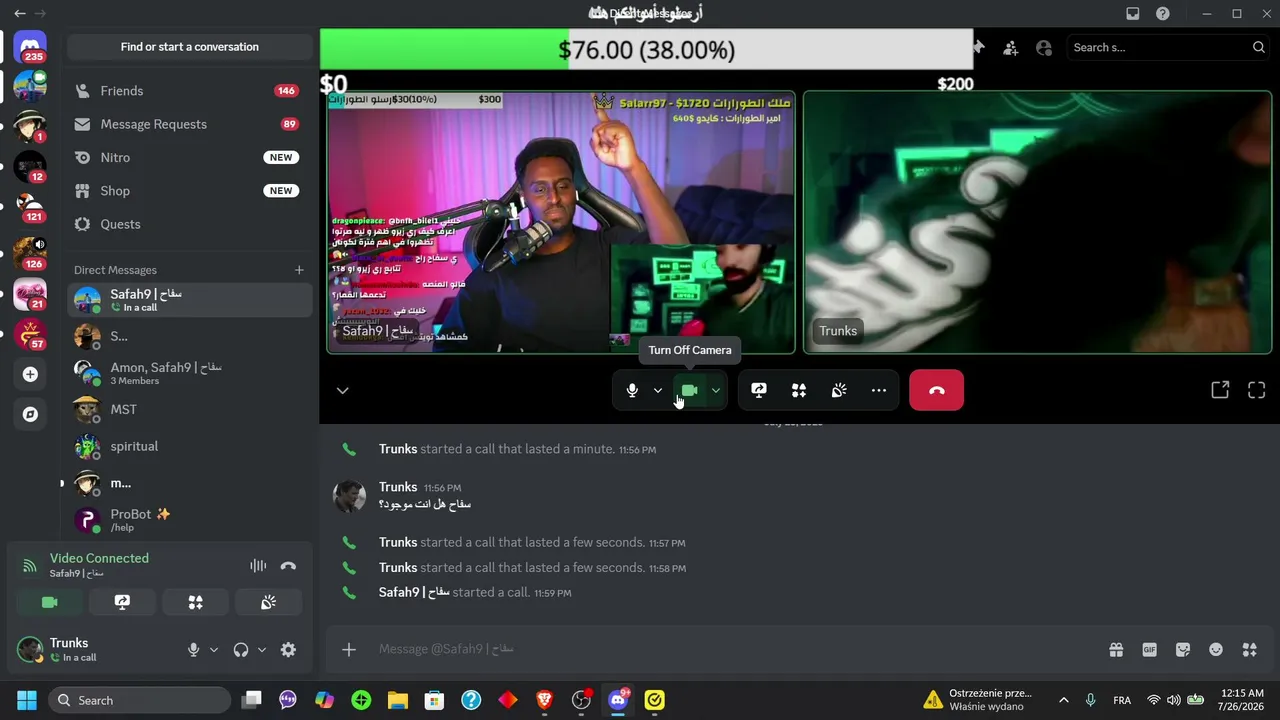
Task: Click the header Search field
Action: [x=1168, y=47]
